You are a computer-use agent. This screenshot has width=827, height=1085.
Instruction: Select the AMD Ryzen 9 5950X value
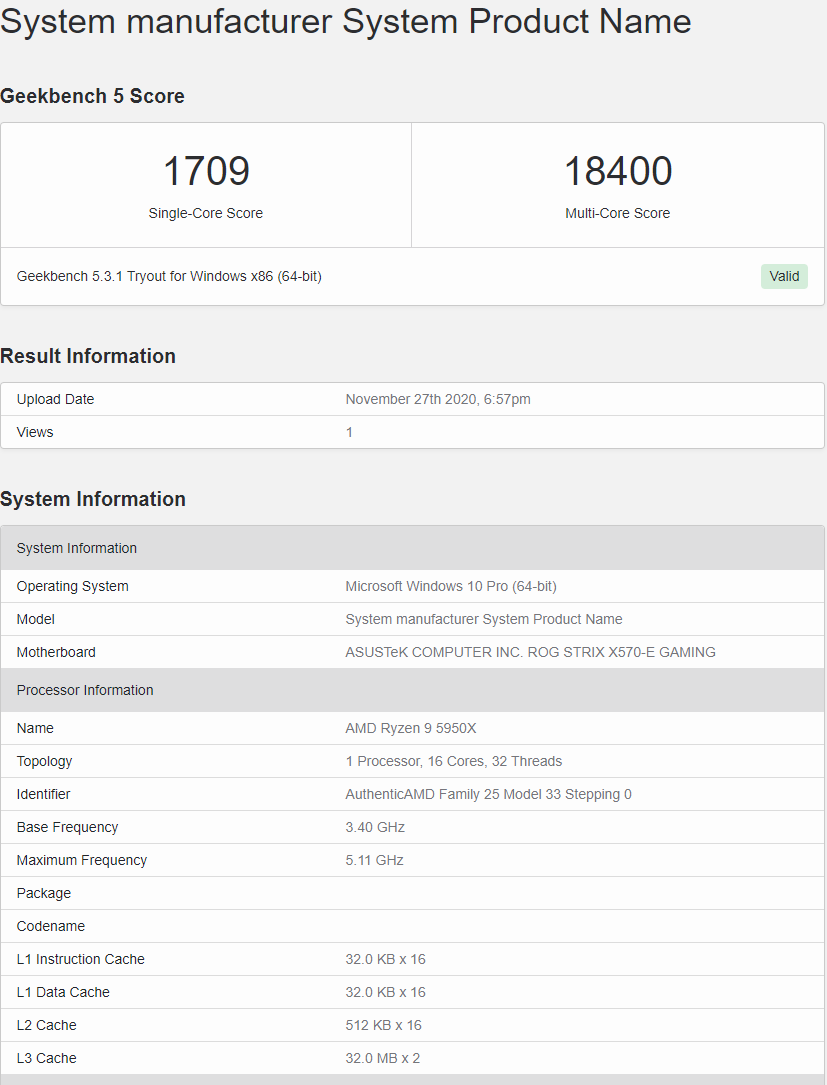click(411, 728)
